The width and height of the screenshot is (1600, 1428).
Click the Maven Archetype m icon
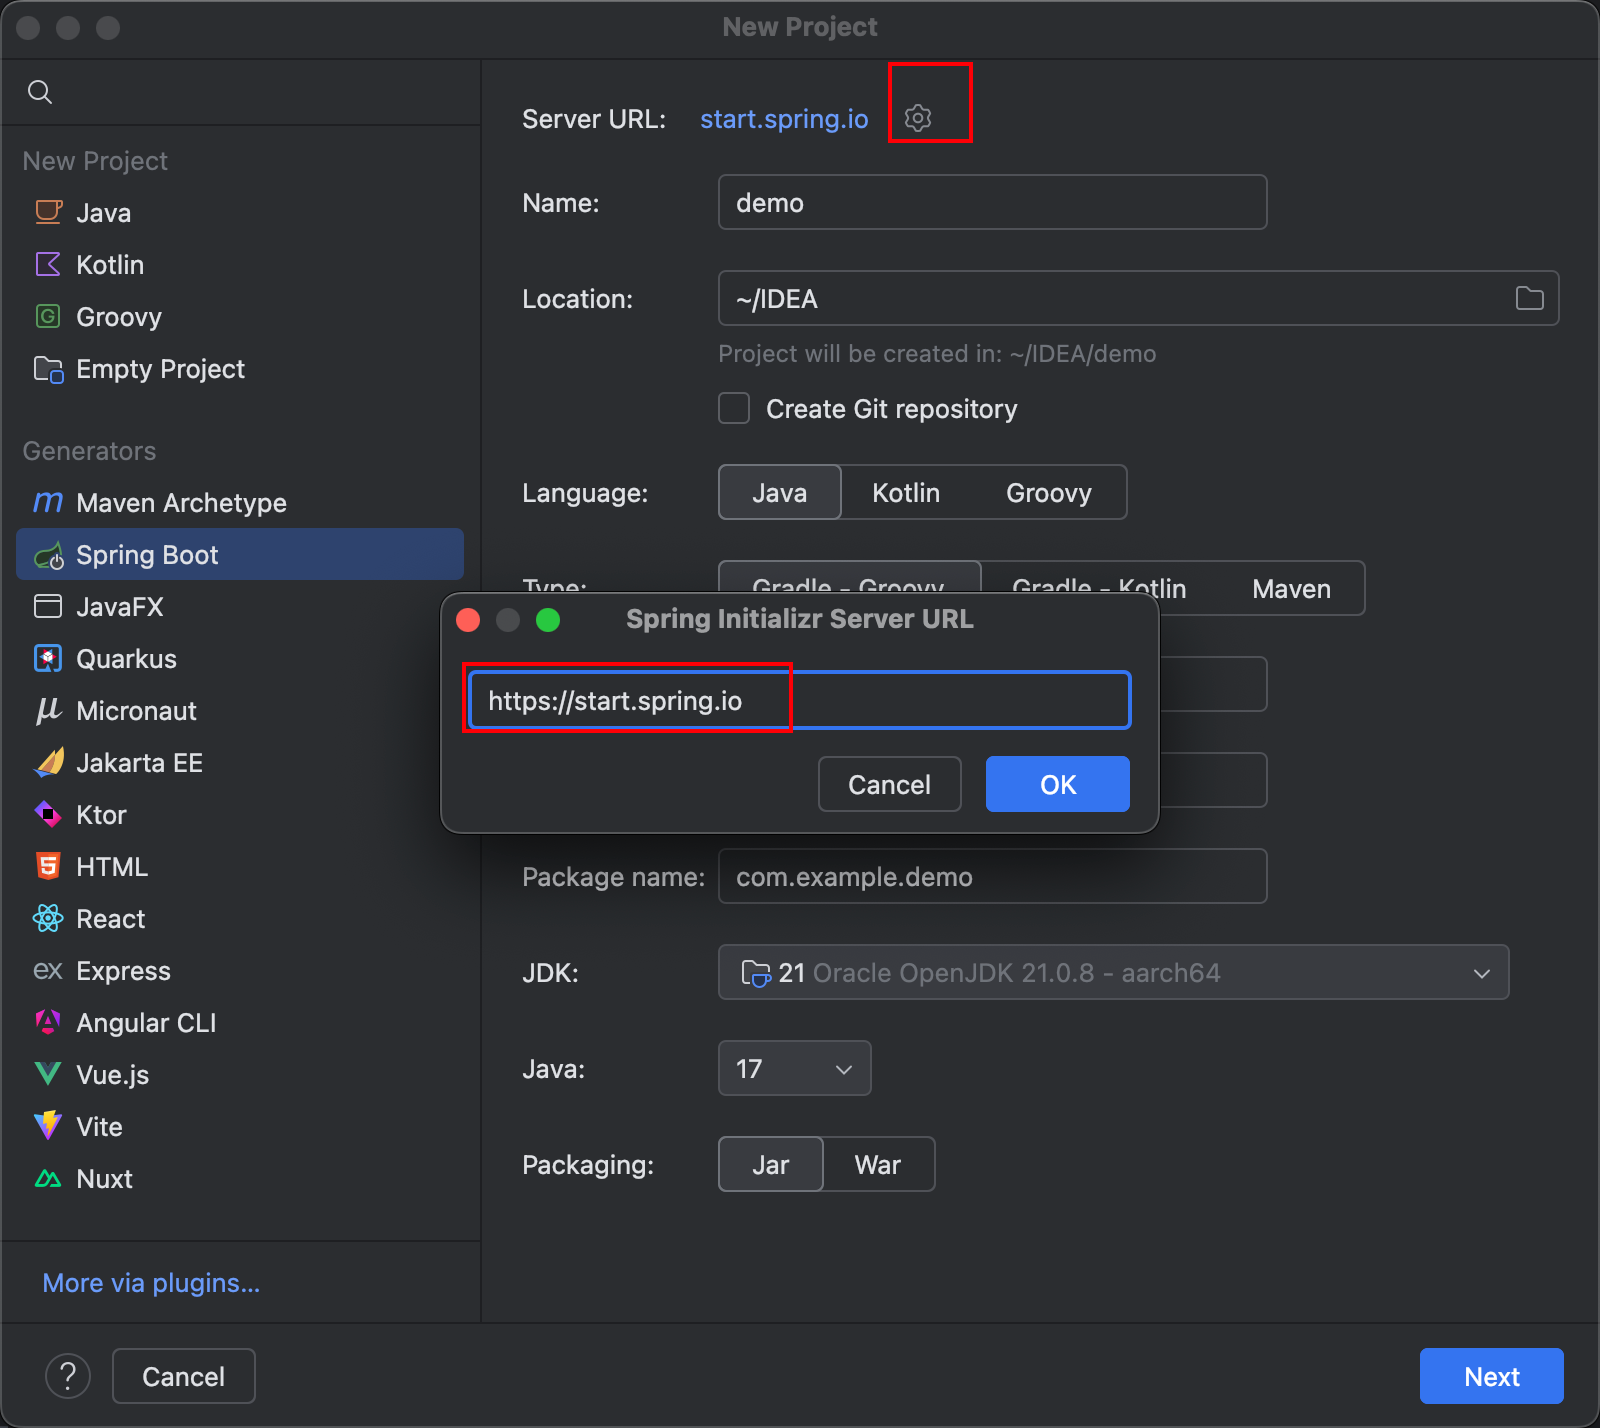(48, 502)
